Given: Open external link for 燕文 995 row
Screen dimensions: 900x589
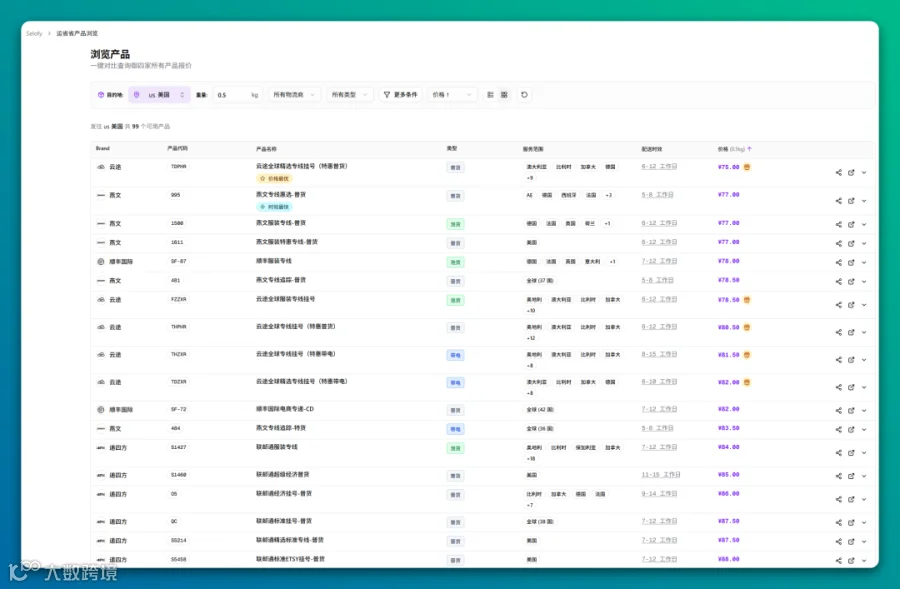Looking at the screenshot, I should point(851,201).
